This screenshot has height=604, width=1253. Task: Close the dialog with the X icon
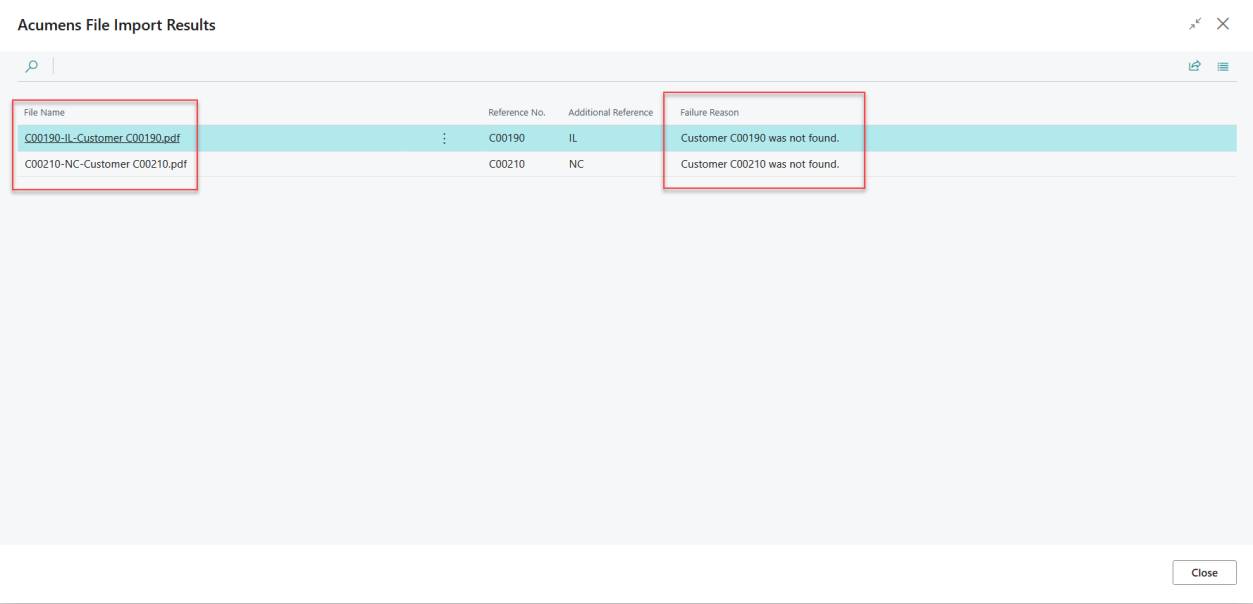pyautogui.click(x=1222, y=23)
